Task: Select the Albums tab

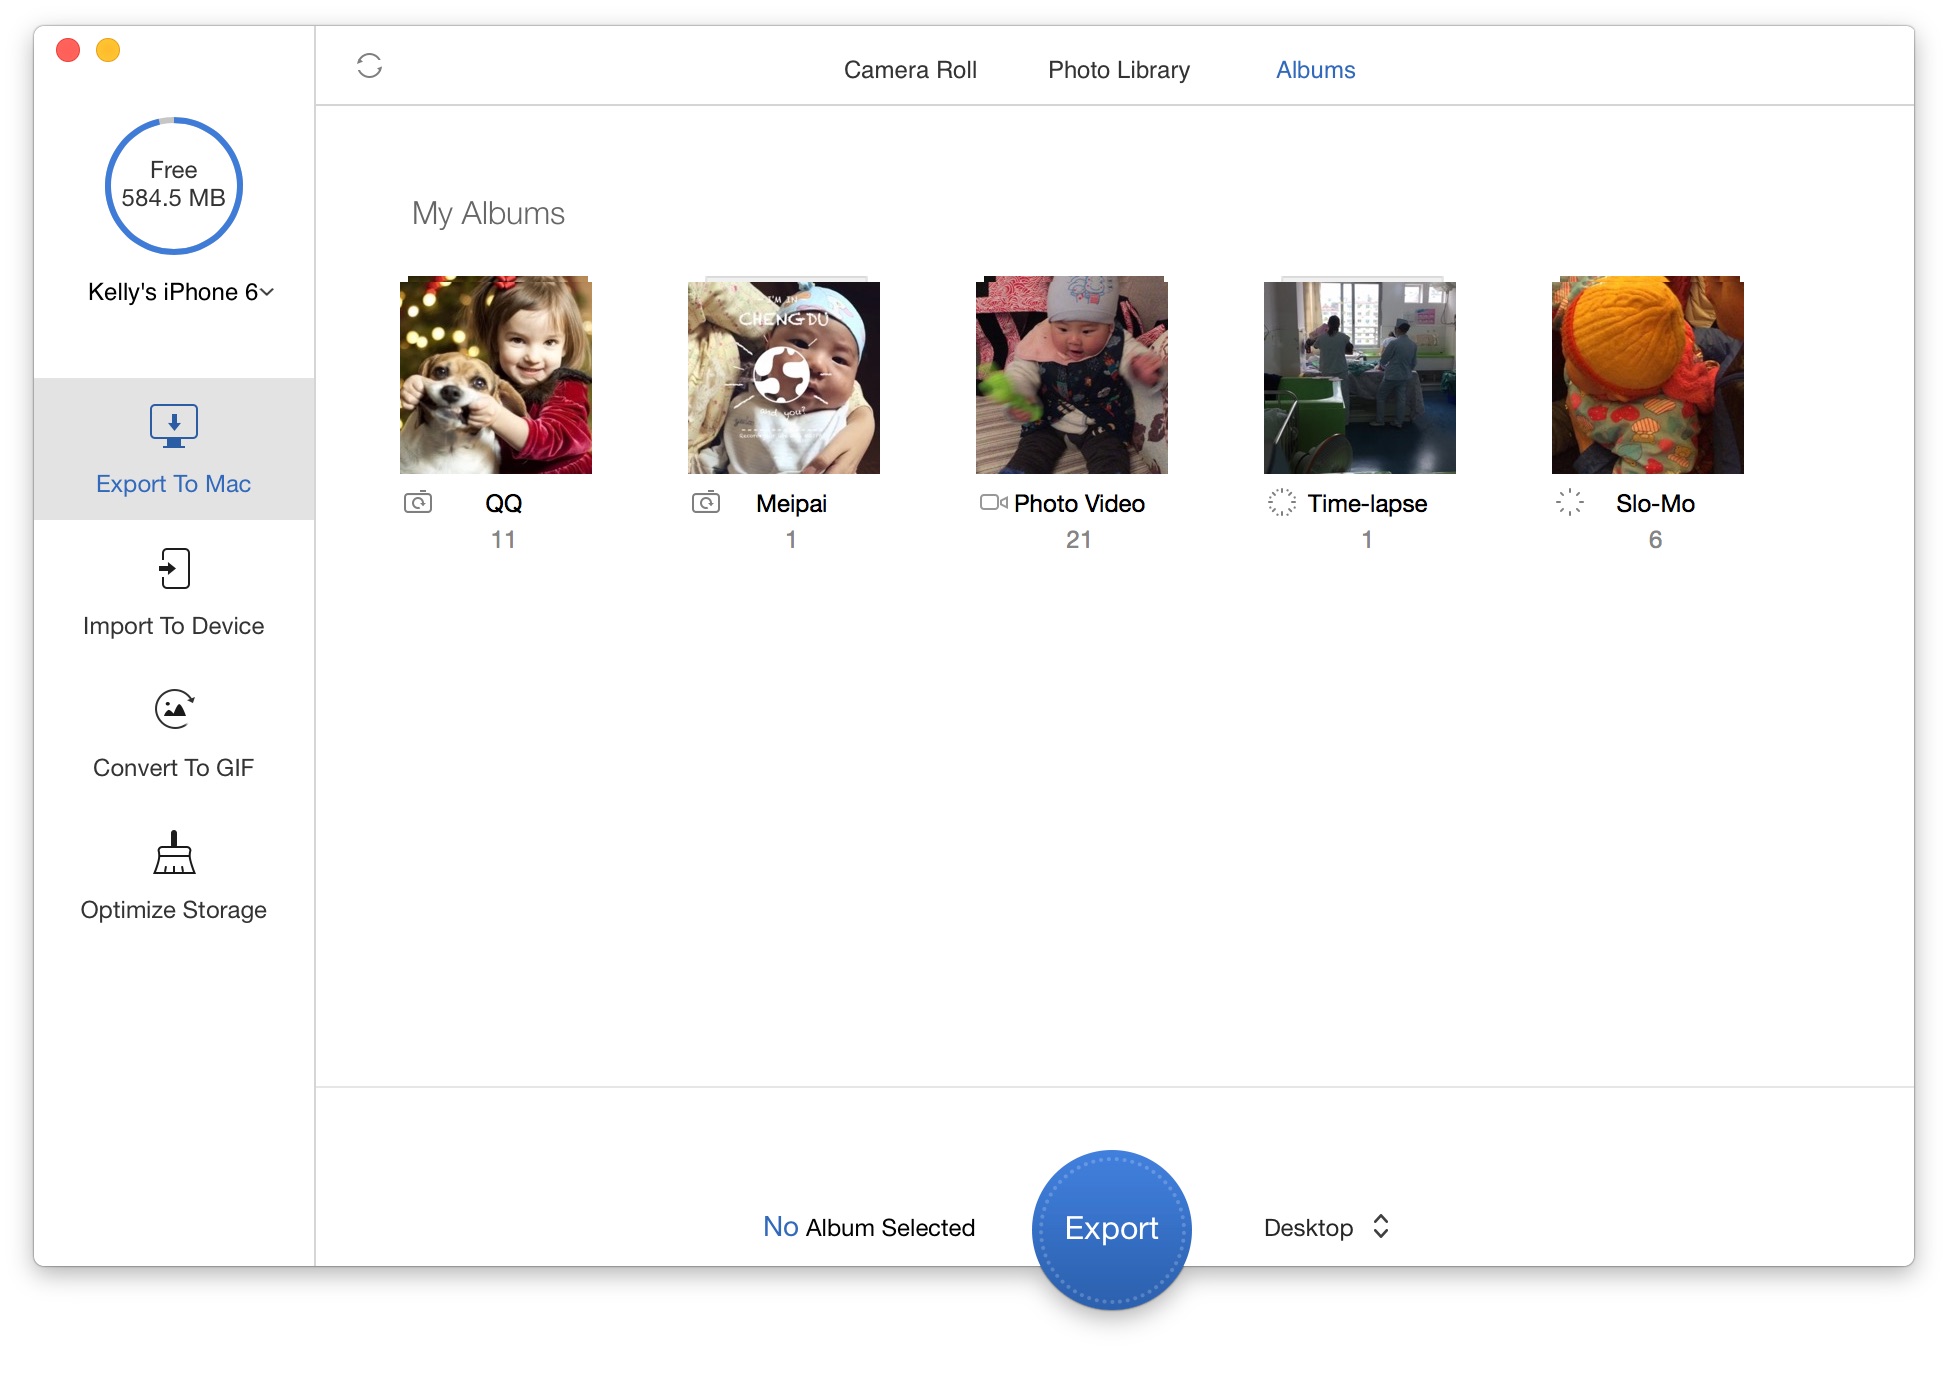Action: click(x=1315, y=70)
